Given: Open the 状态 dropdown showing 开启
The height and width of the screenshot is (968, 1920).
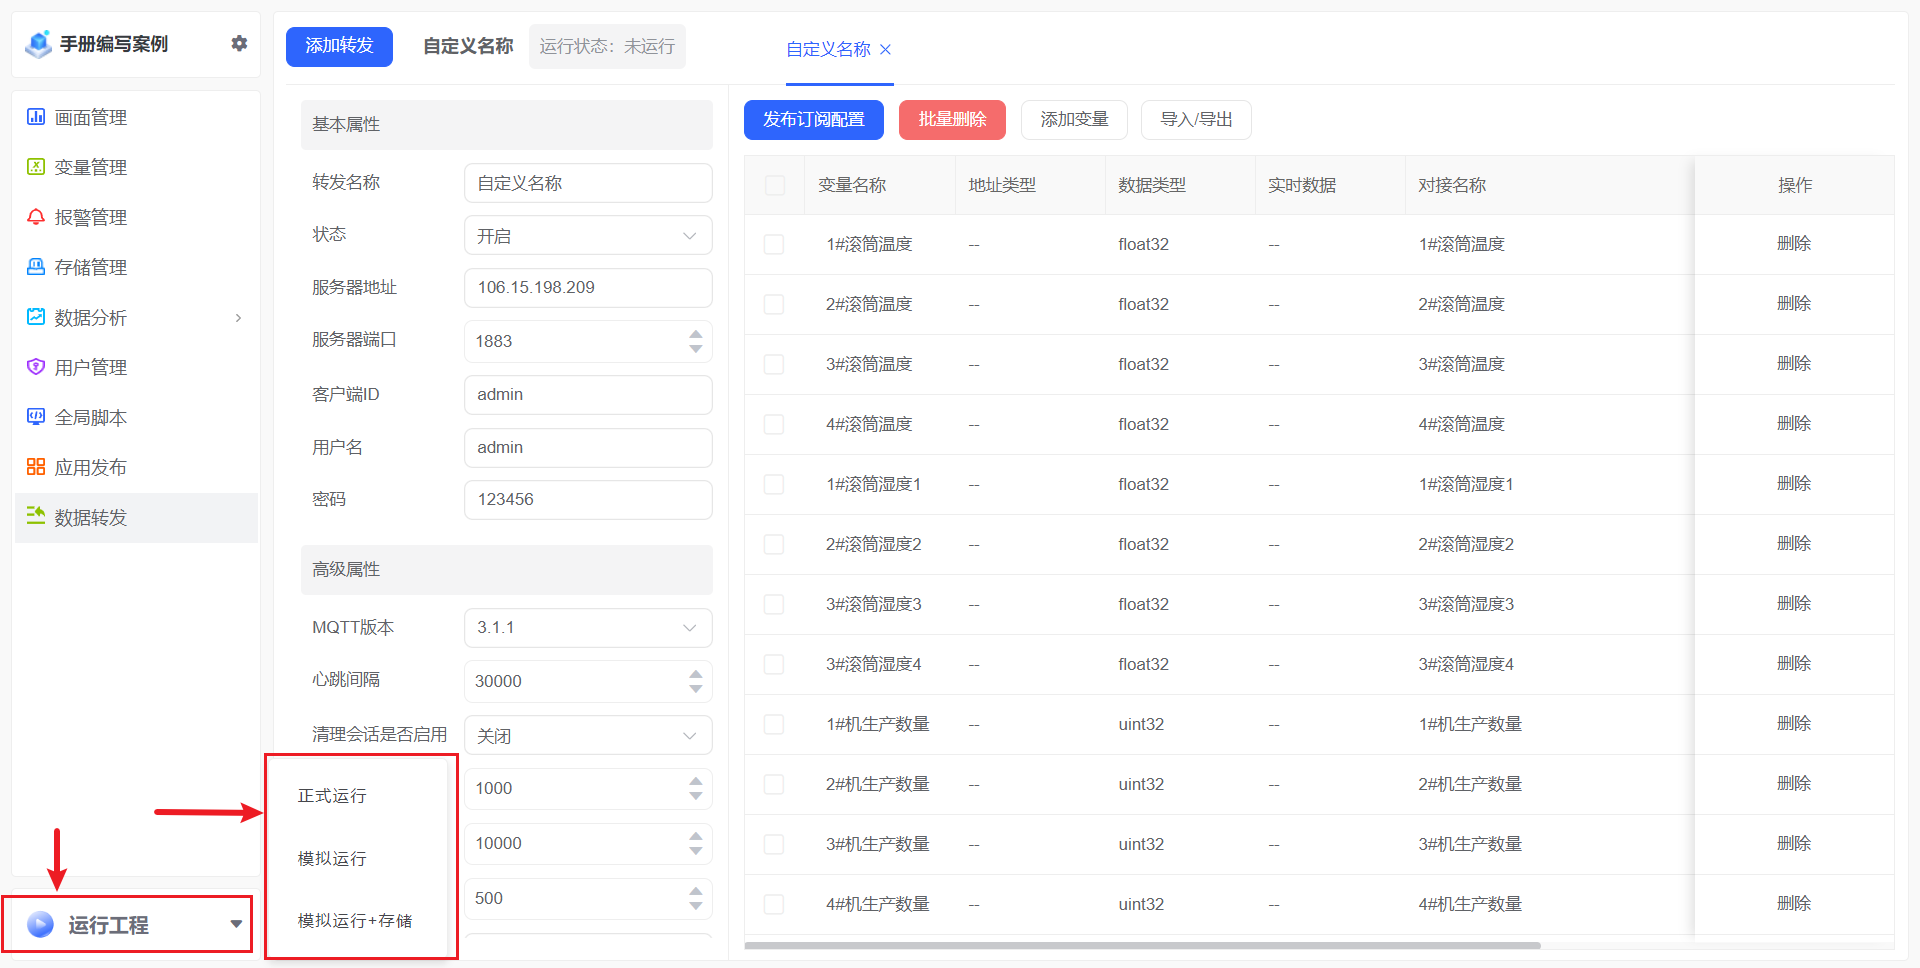Looking at the screenshot, I should [587, 235].
